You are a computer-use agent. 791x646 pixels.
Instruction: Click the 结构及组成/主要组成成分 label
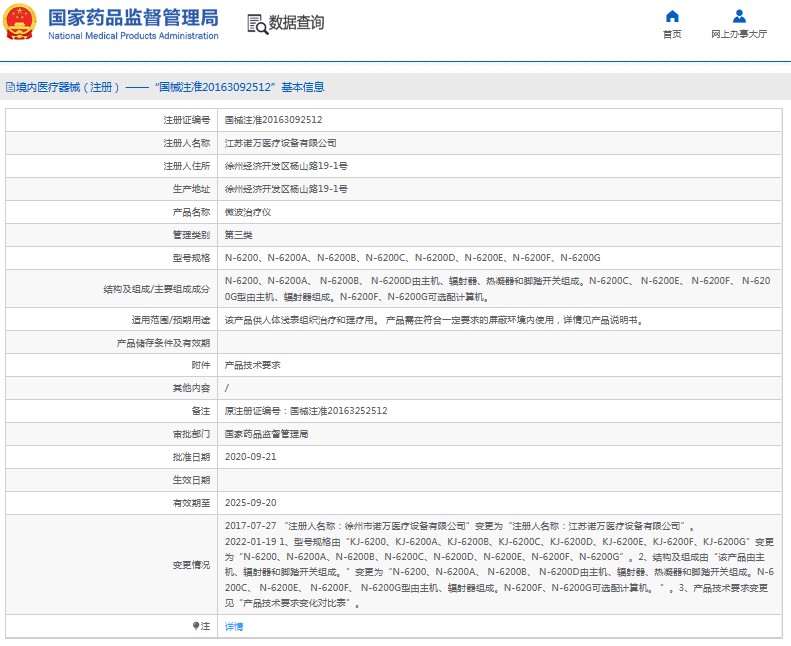coord(157,289)
